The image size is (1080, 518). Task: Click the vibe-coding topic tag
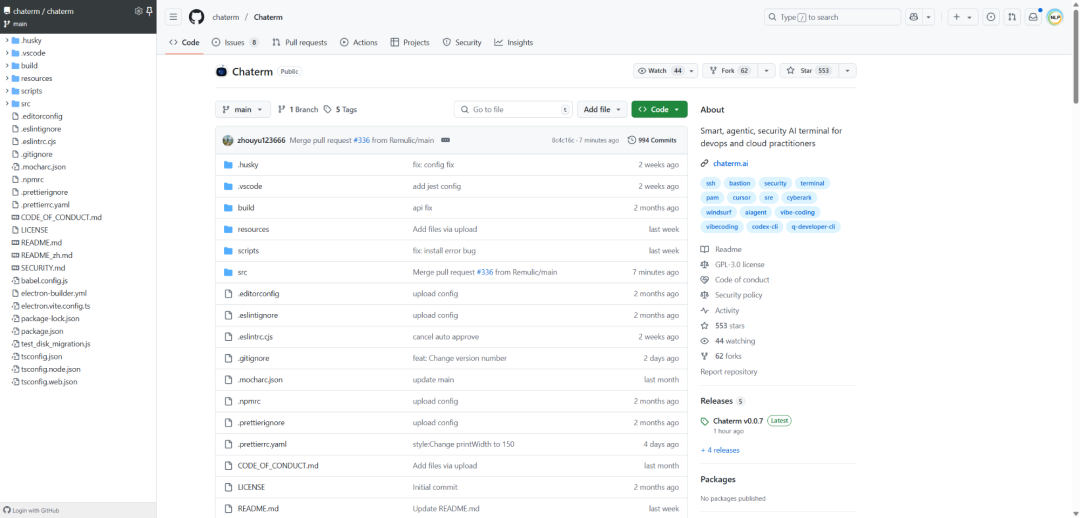798,212
